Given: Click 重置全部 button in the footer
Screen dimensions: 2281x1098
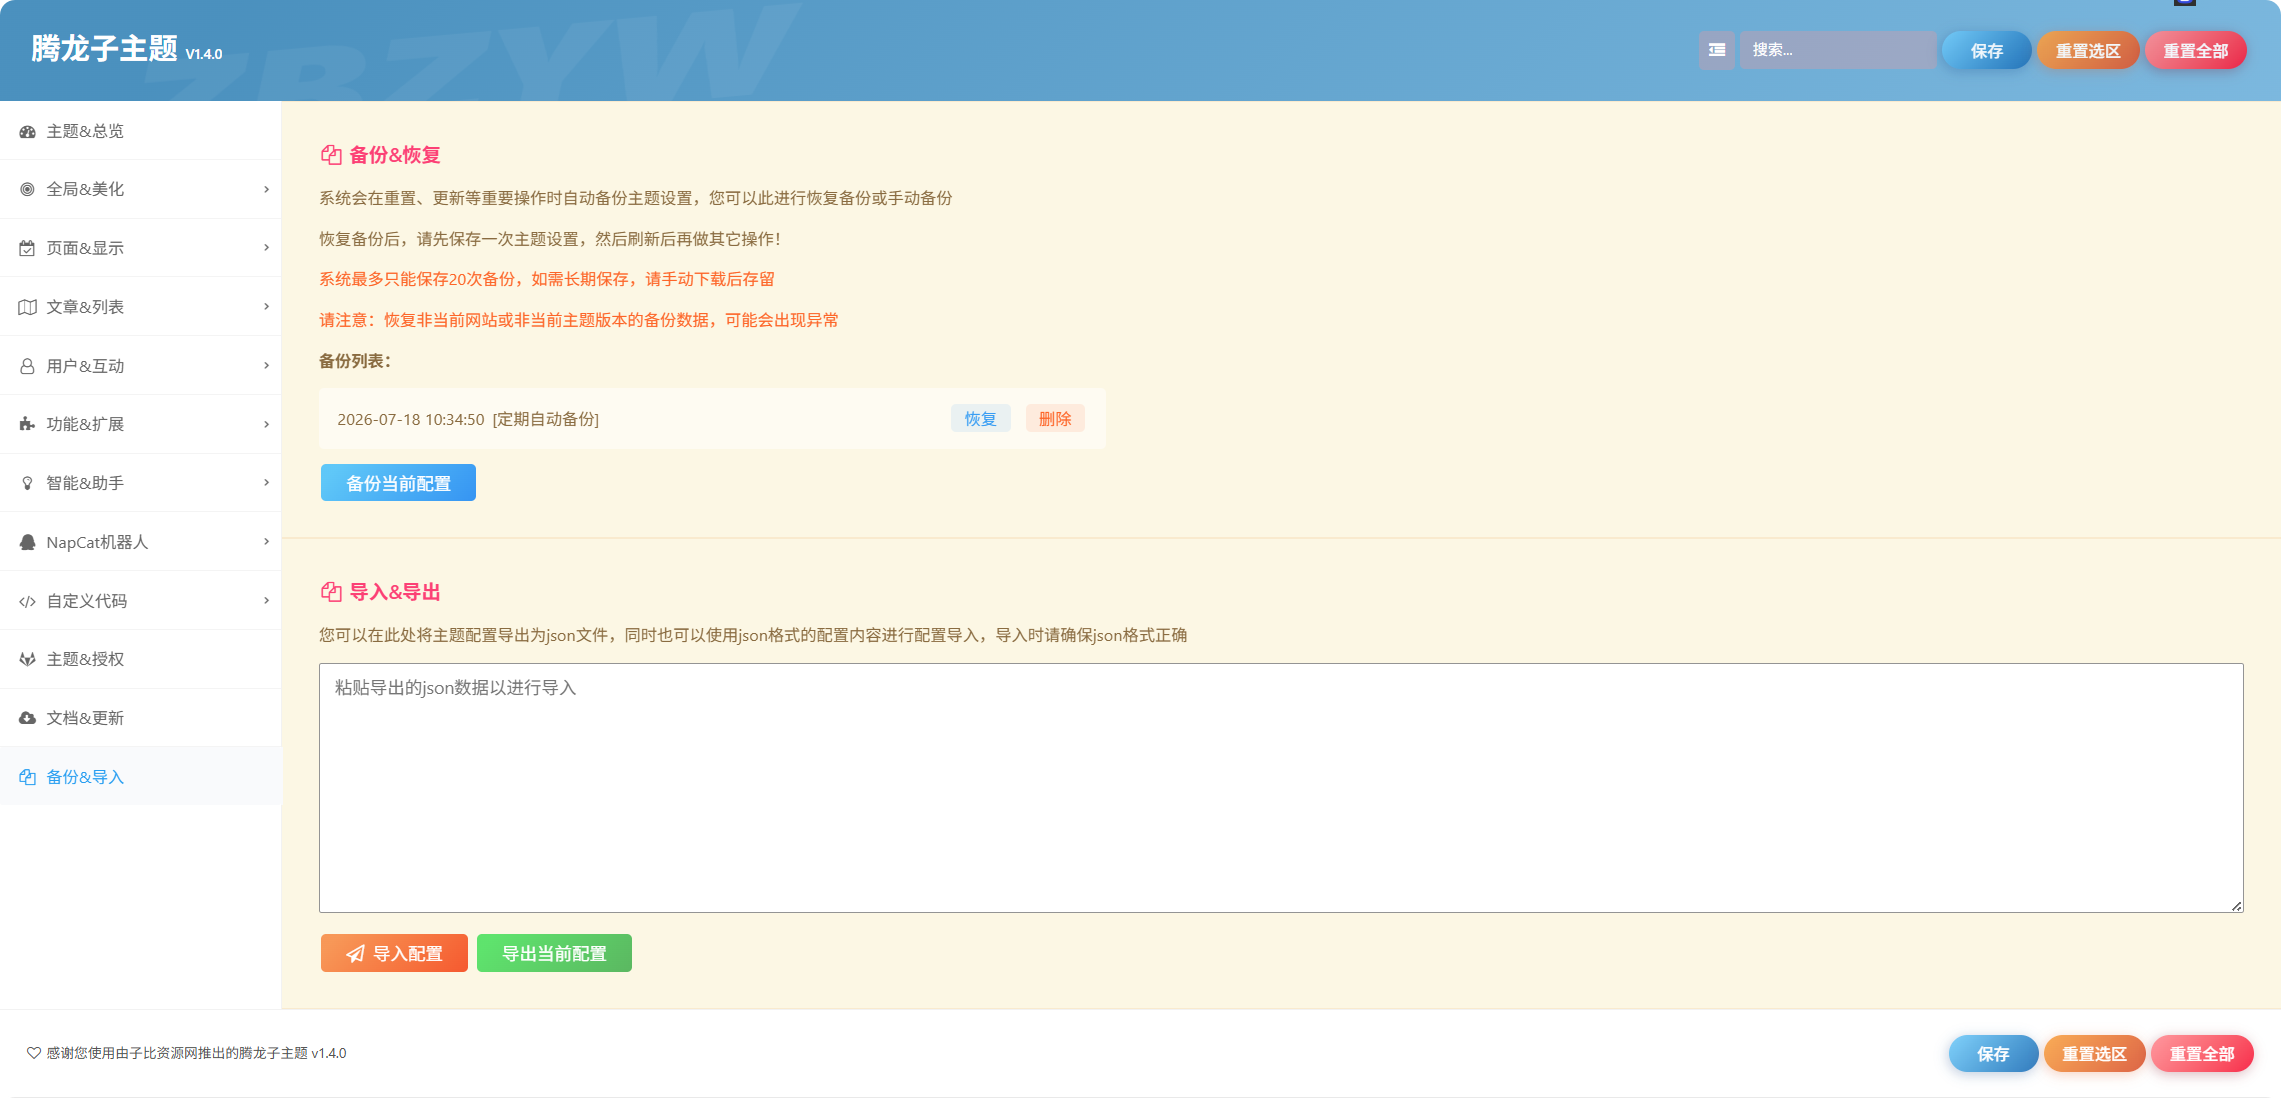Looking at the screenshot, I should [2202, 1054].
